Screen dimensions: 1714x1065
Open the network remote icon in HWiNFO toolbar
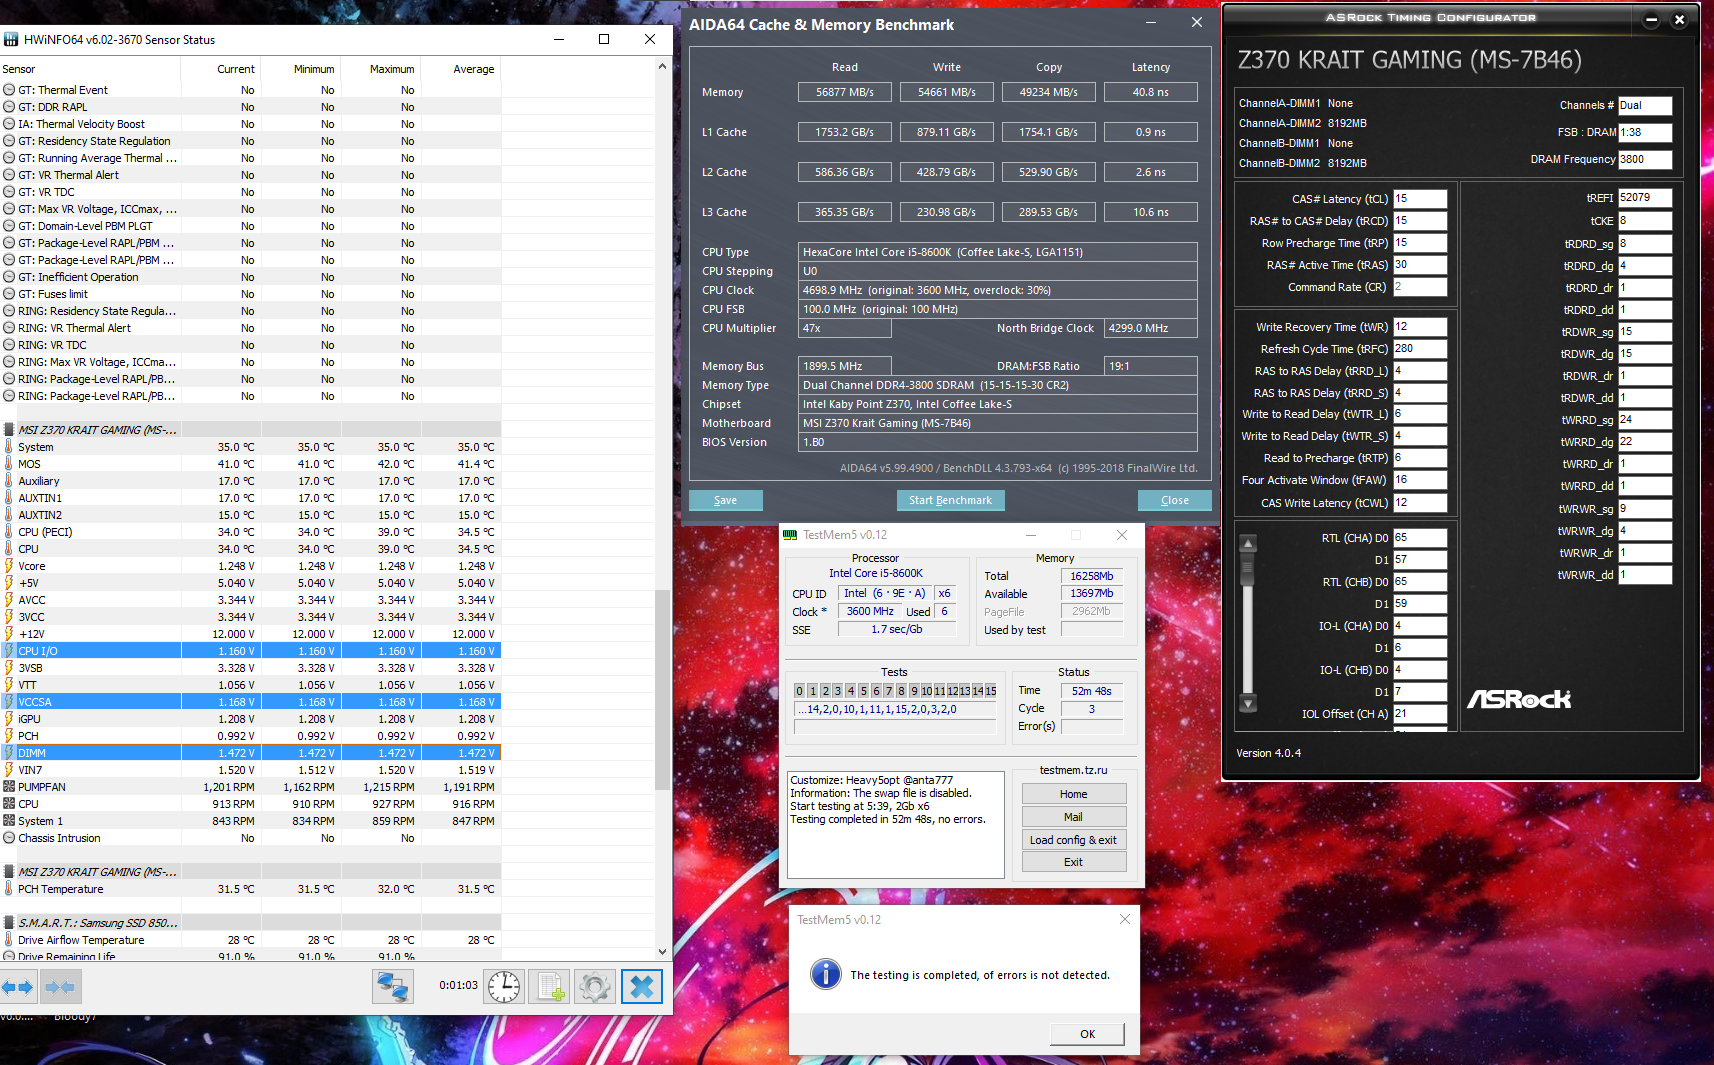coord(392,987)
